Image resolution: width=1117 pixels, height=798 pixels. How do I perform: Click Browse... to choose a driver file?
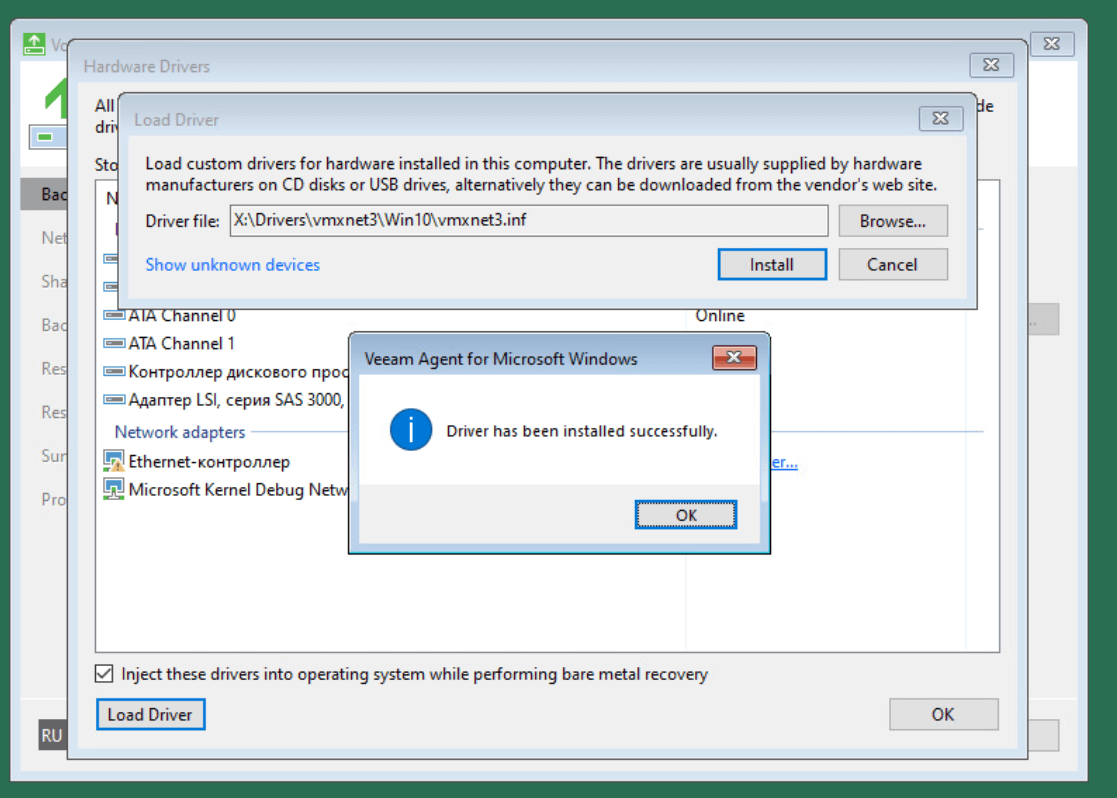point(892,221)
